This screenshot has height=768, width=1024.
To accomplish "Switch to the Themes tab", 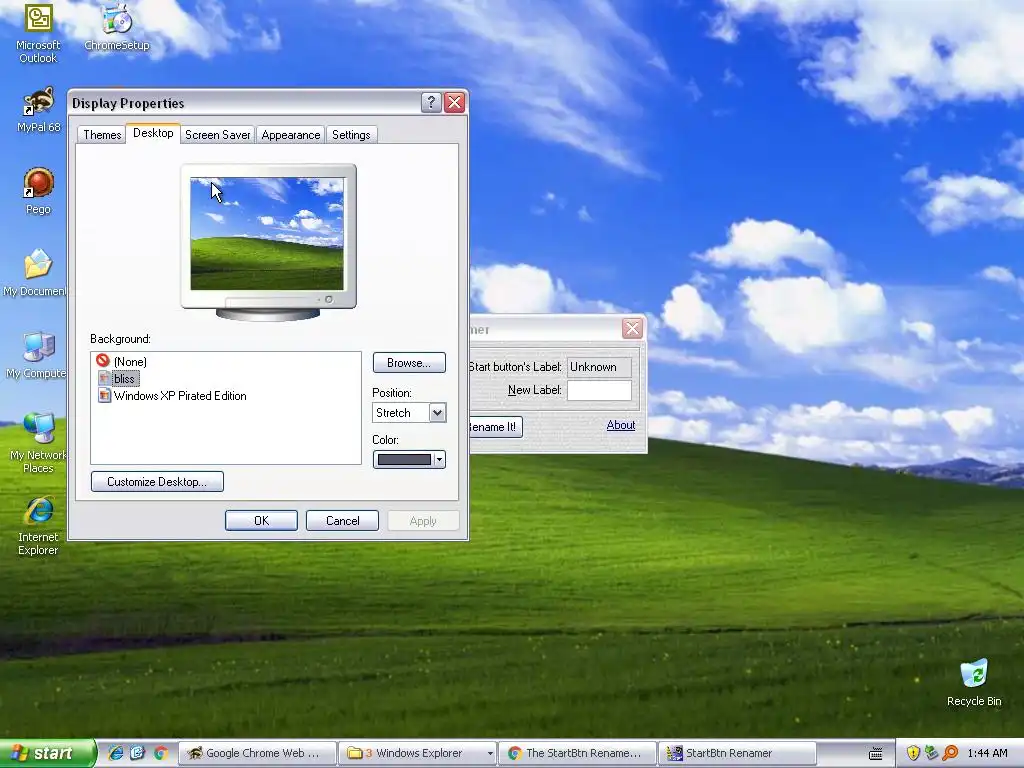I will point(102,135).
